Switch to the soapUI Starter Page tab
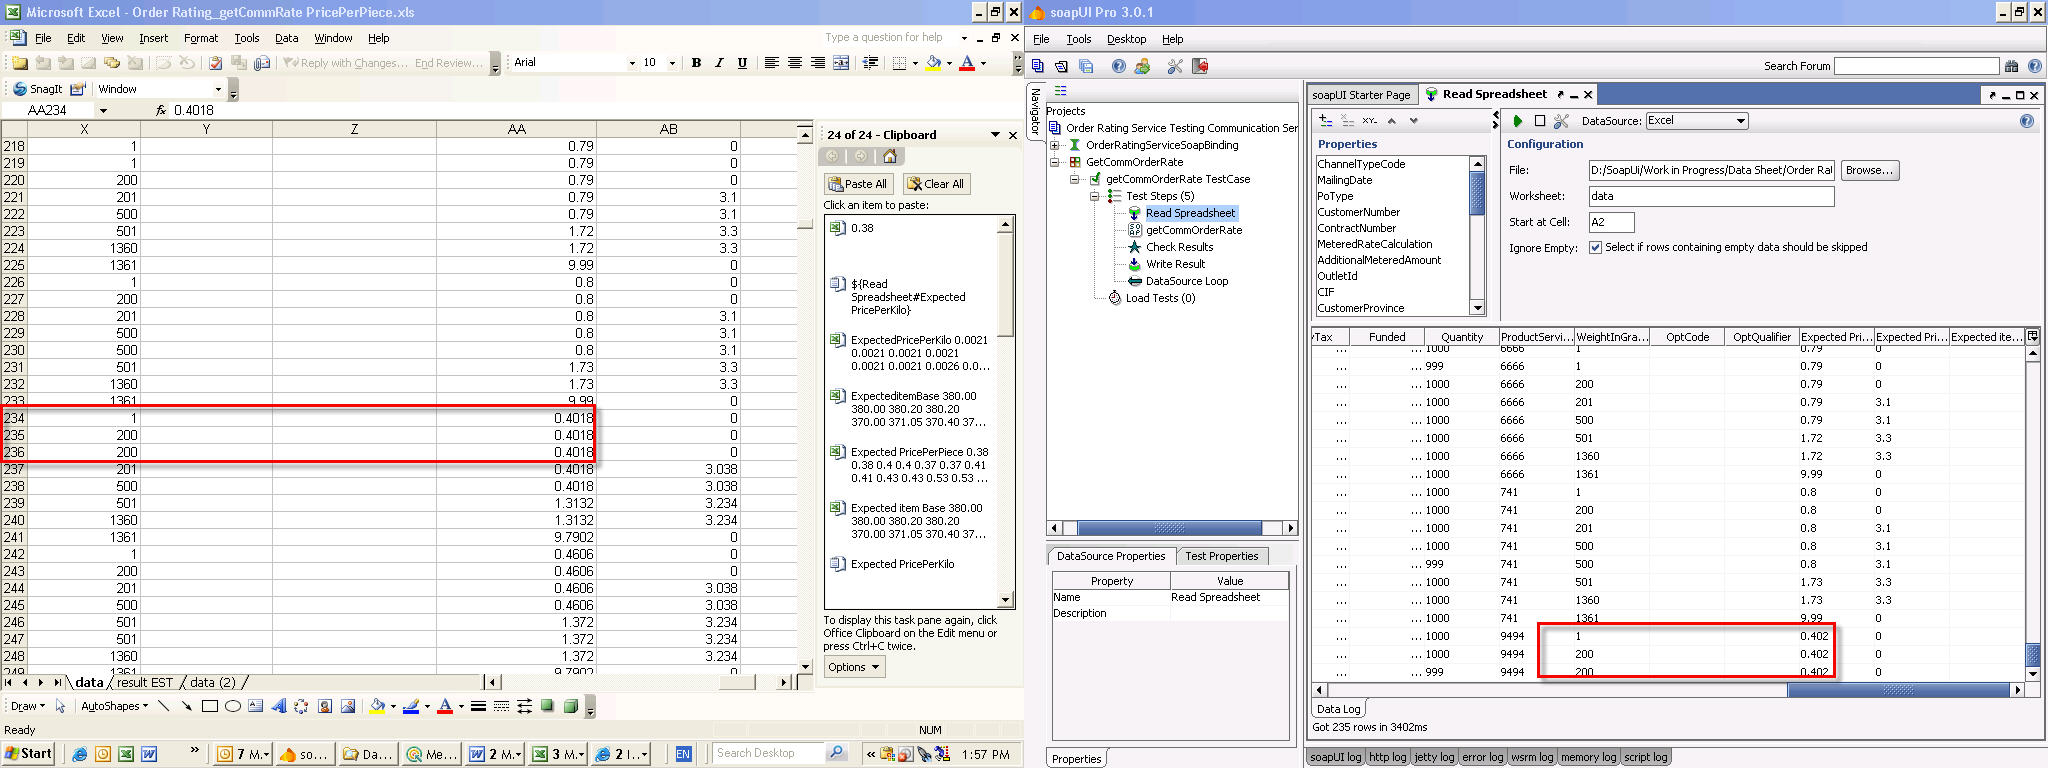 click(x=1360, y=95)
